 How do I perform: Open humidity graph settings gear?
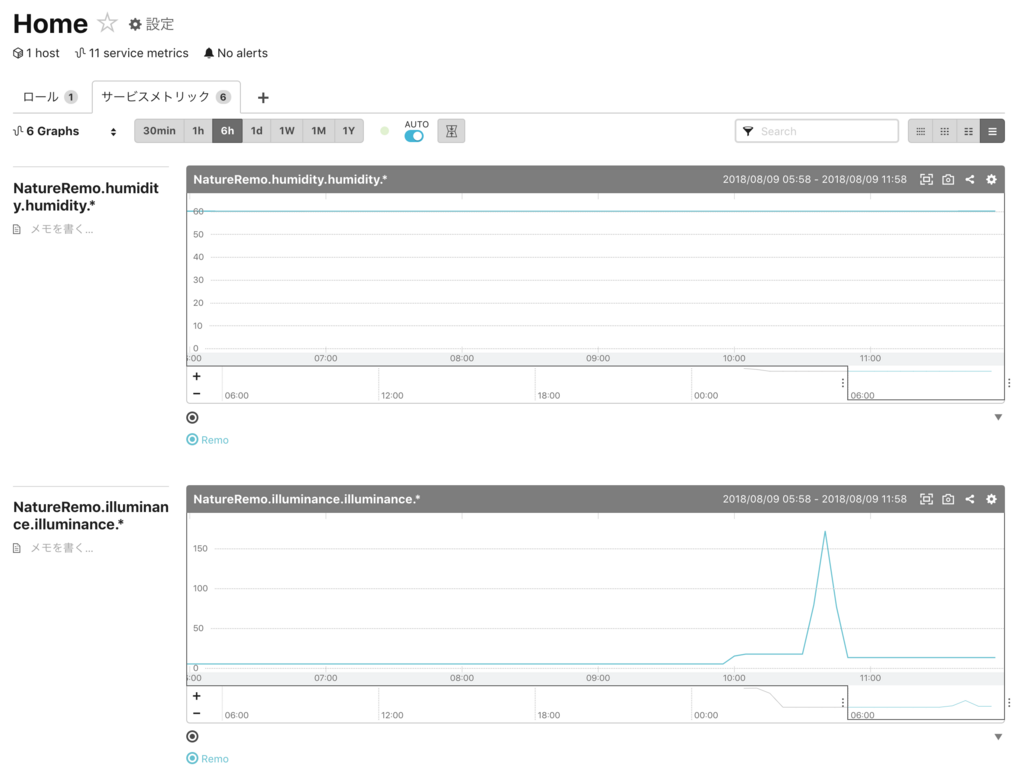(991, 179)
